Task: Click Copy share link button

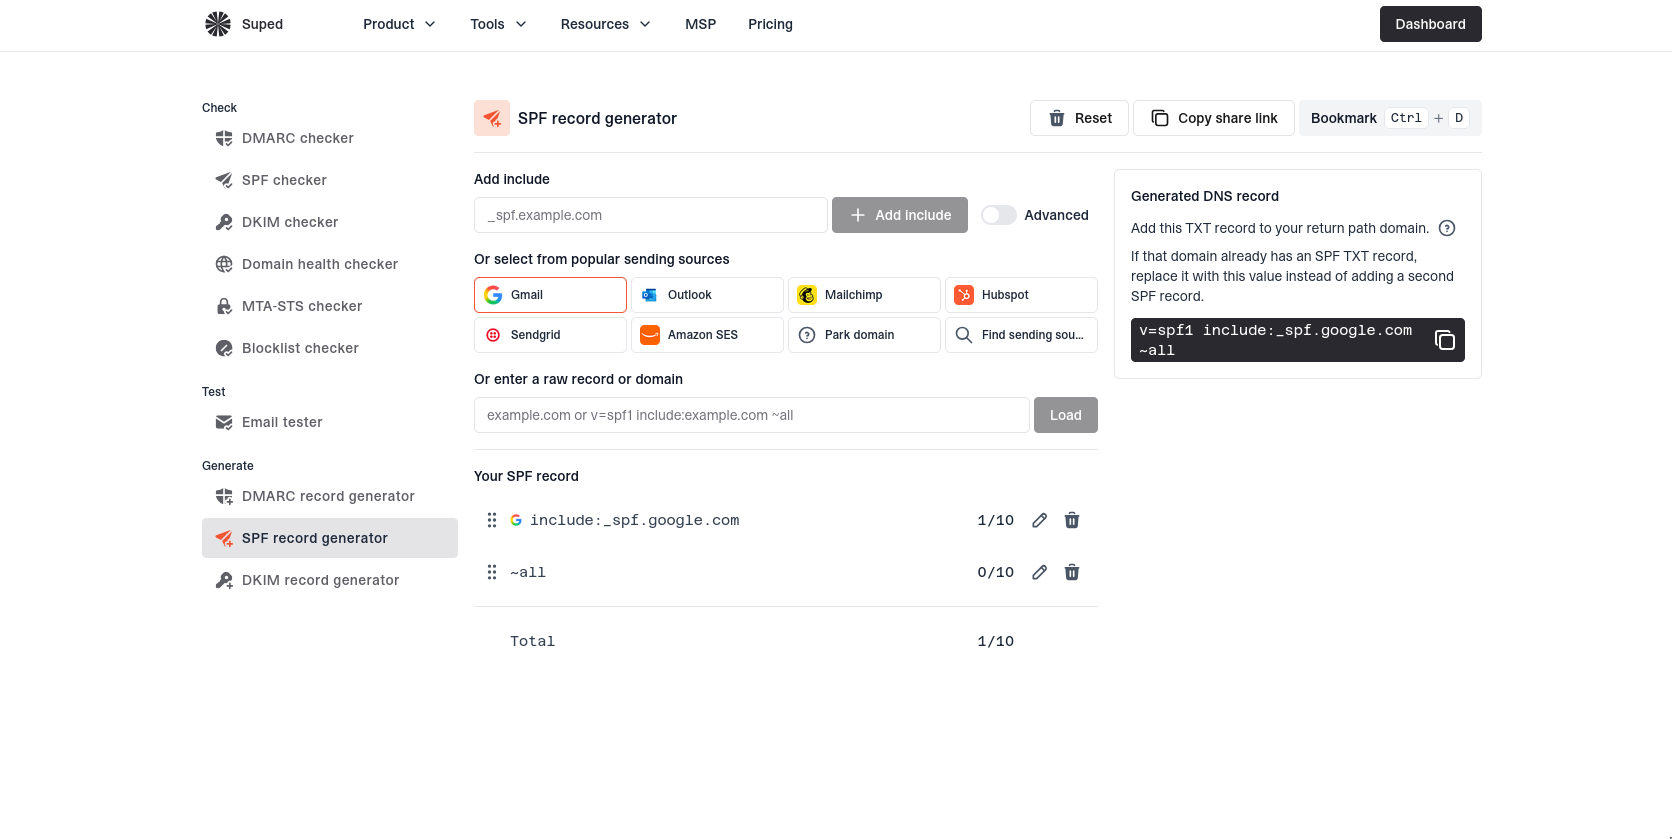Action: point(1214,118)
